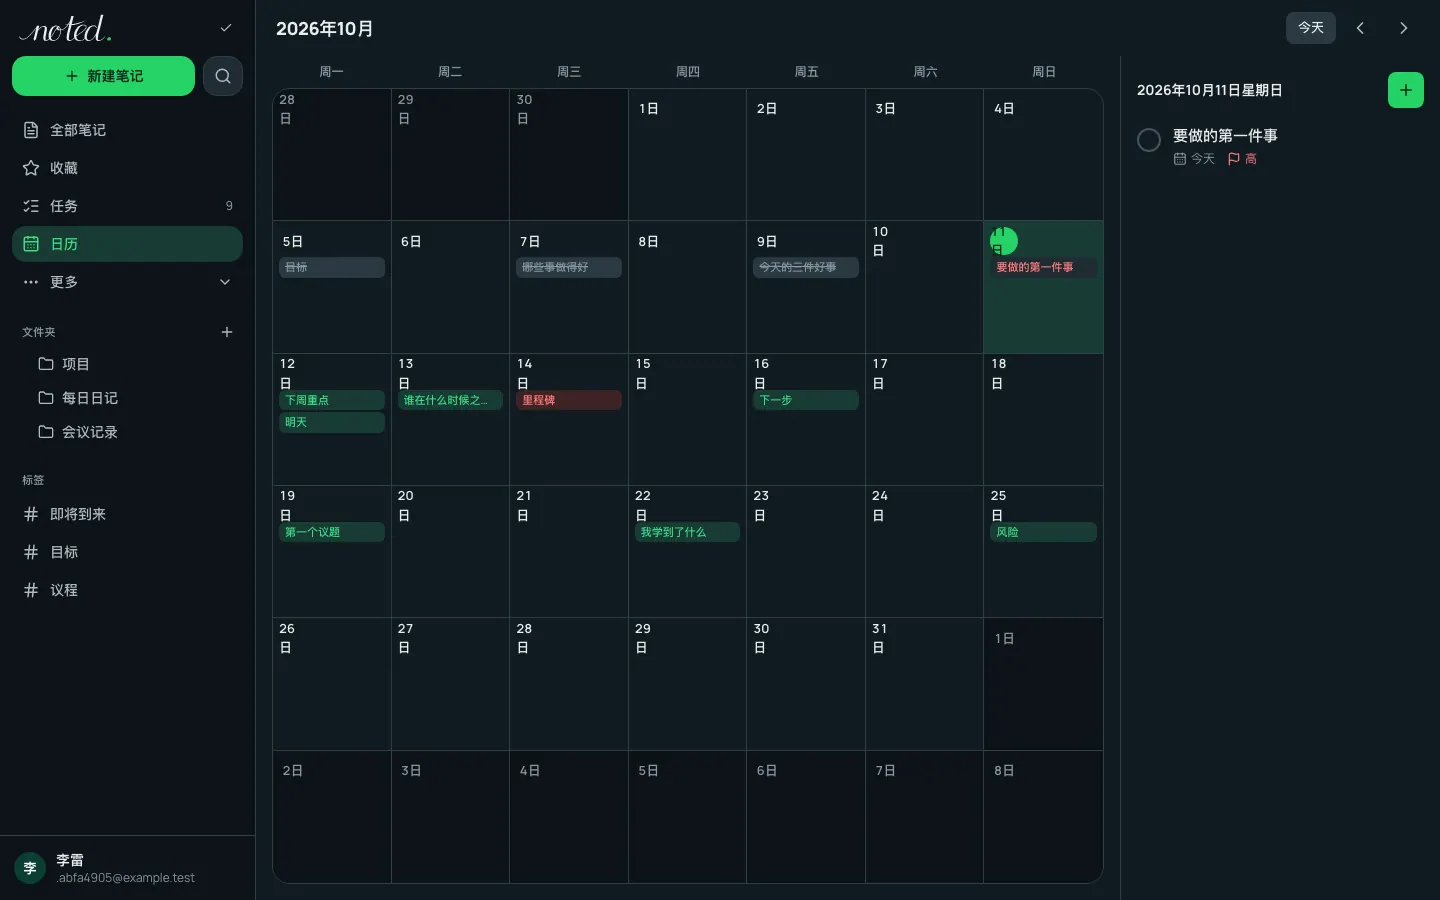Click the search magnifier icon
Image resolution: width=1440 pixels, height=900 pixels.
(223, 76)
